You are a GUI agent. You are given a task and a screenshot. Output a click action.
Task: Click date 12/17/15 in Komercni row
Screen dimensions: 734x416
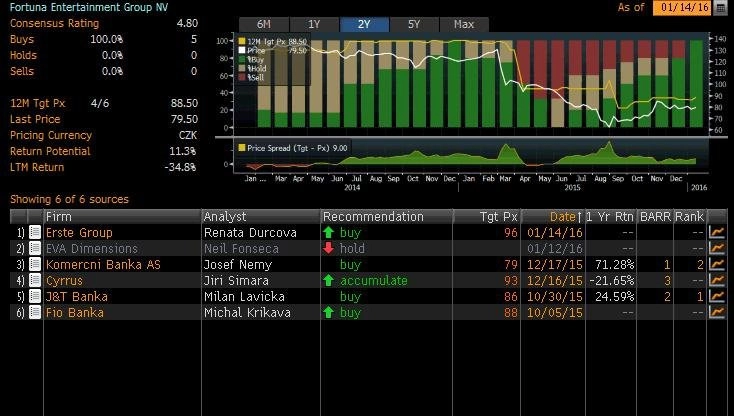pyautogui.click(x=555, y=264)
